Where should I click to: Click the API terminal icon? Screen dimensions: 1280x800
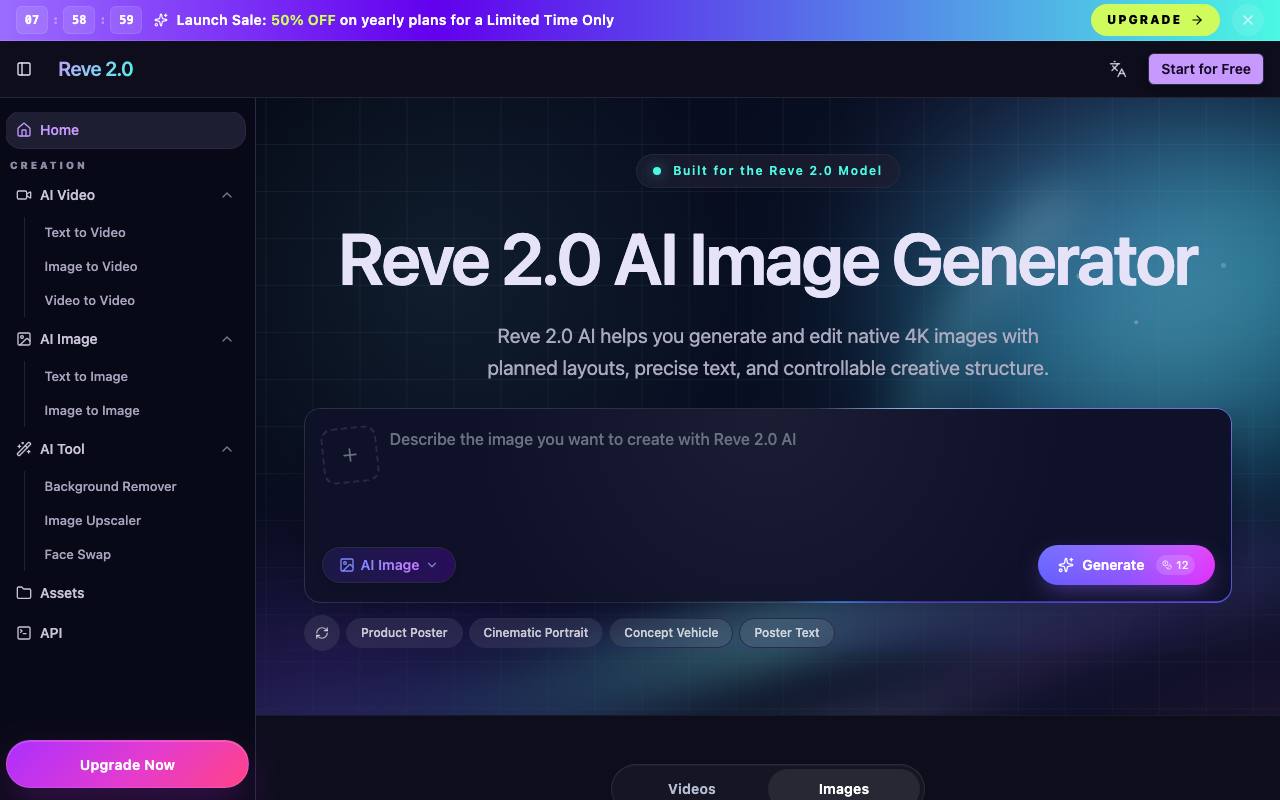[x=24, y=633]
